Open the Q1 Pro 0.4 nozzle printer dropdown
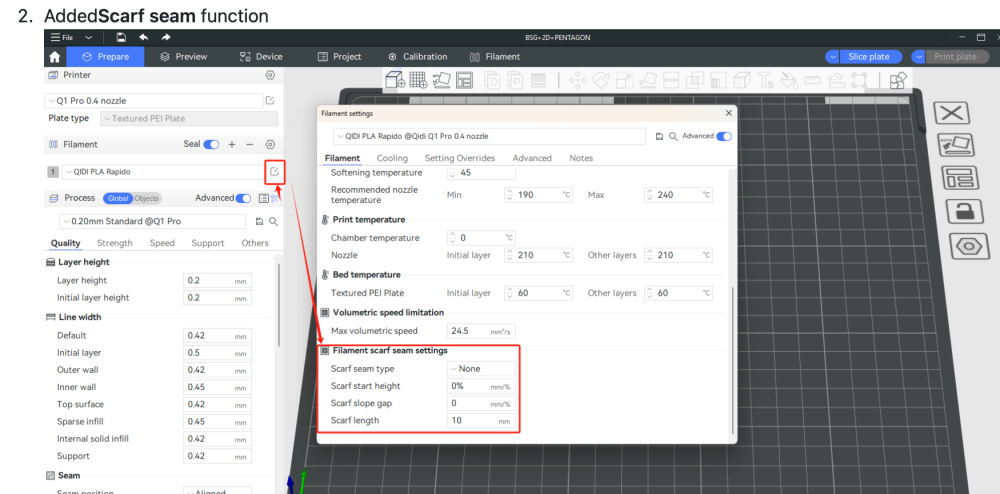This screenshot has width=1000, height=494. 154,101
